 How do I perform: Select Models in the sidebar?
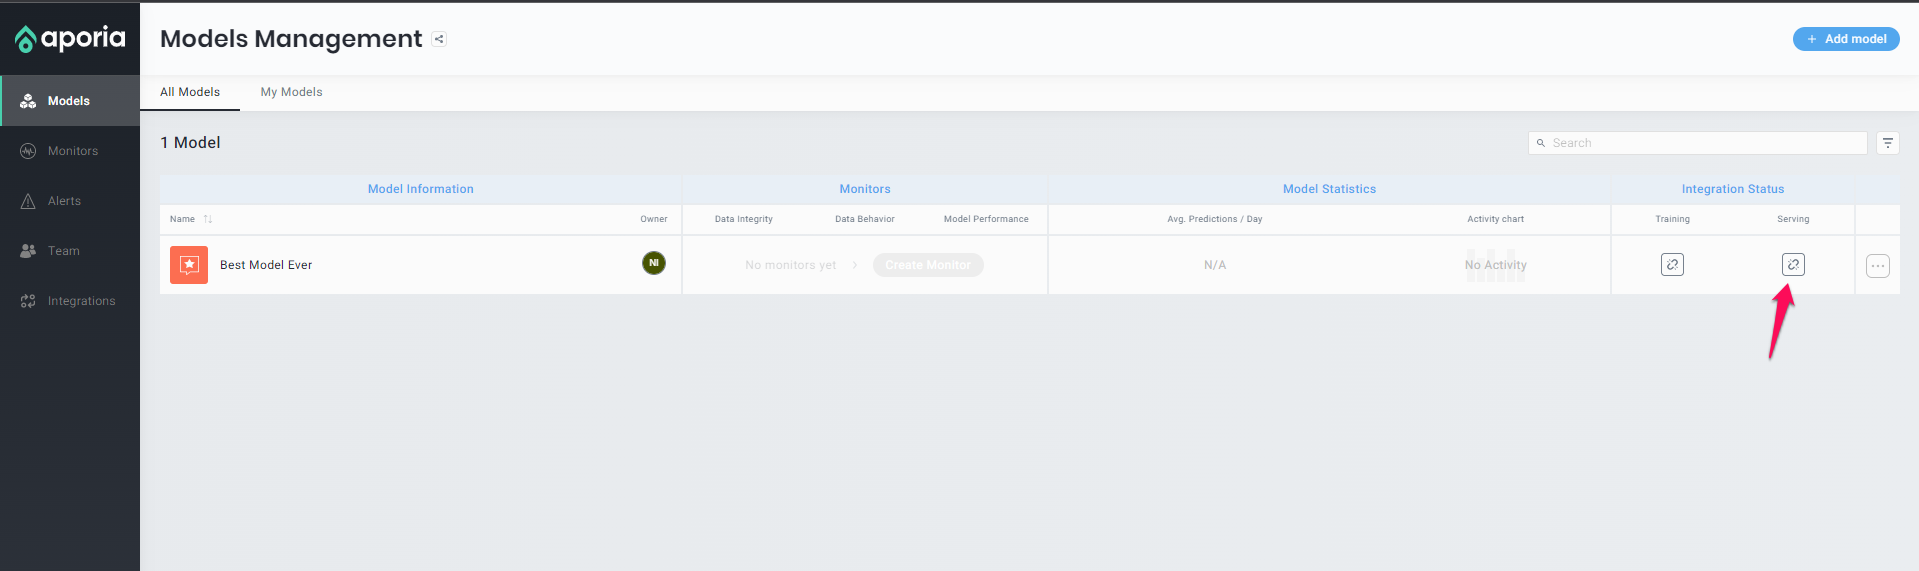coord(68,101)
